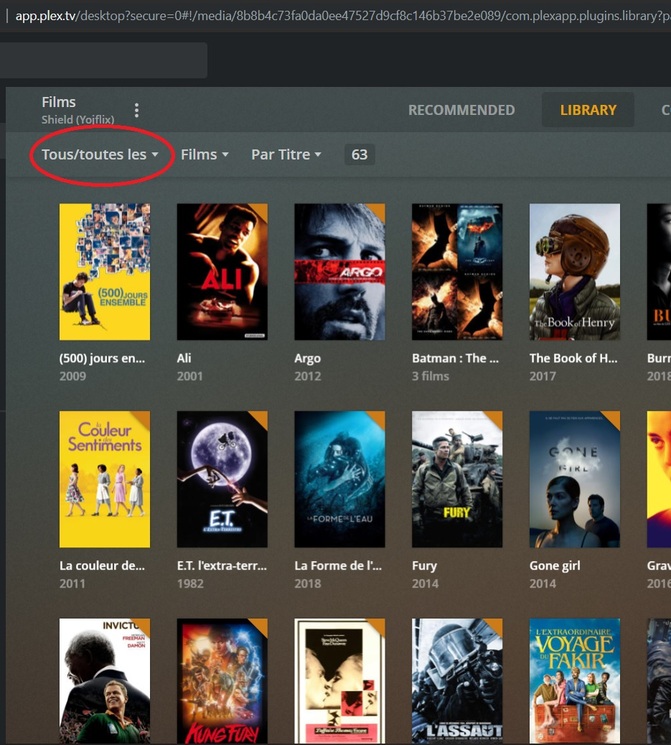
Task: Click the browser address bar URL
Action: 342,16
